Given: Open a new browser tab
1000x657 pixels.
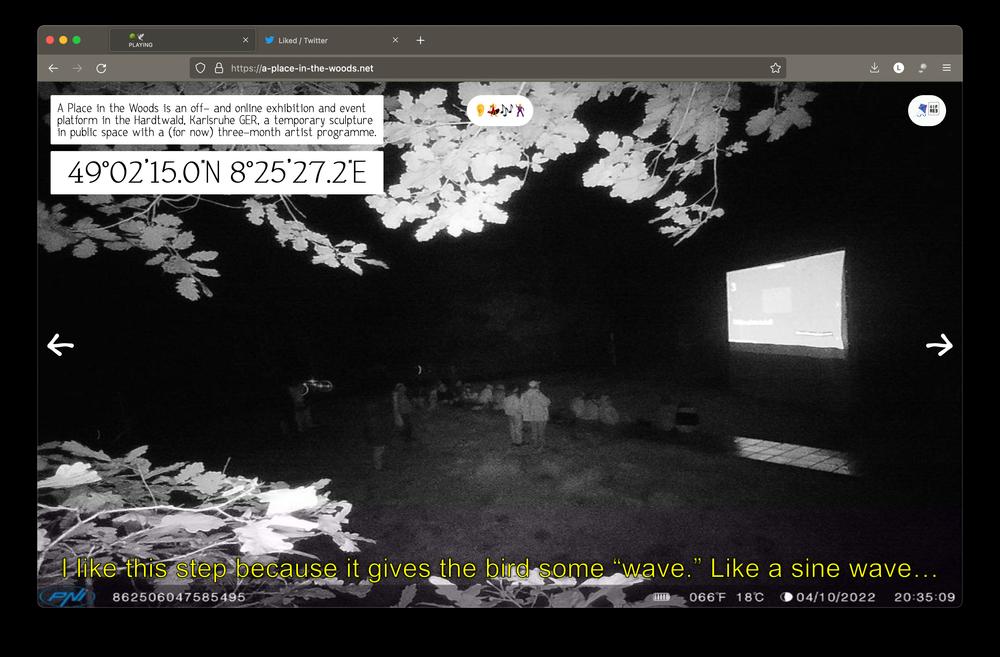Looking at the screenshot, I should point(420,40).
